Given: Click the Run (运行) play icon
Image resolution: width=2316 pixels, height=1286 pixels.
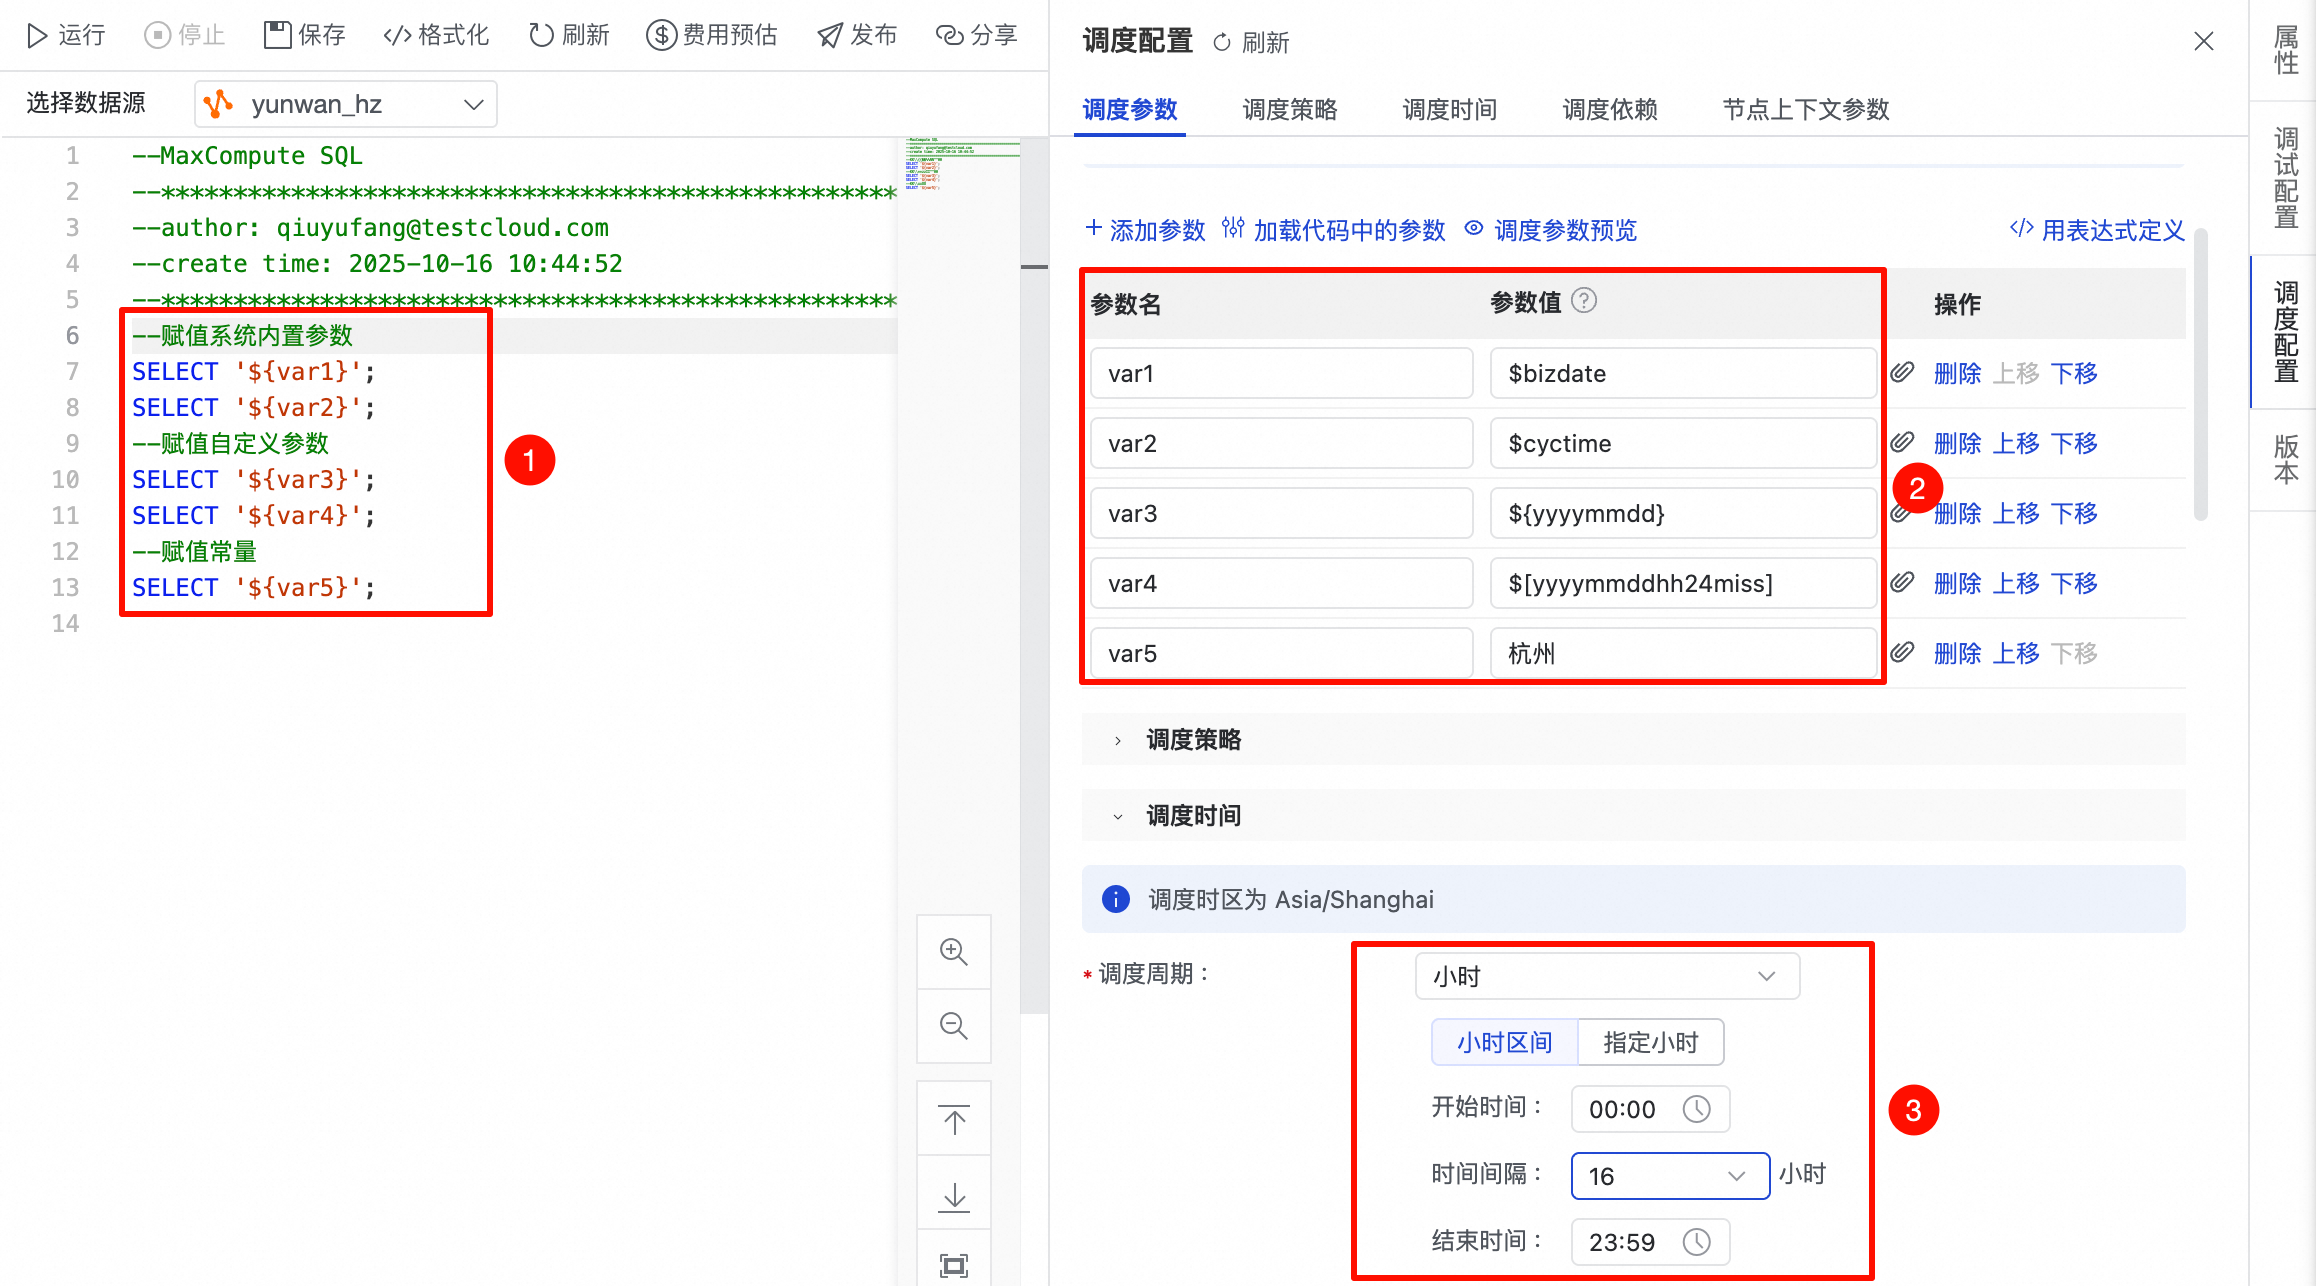Looking at the screenshot, I should (37, 36).
